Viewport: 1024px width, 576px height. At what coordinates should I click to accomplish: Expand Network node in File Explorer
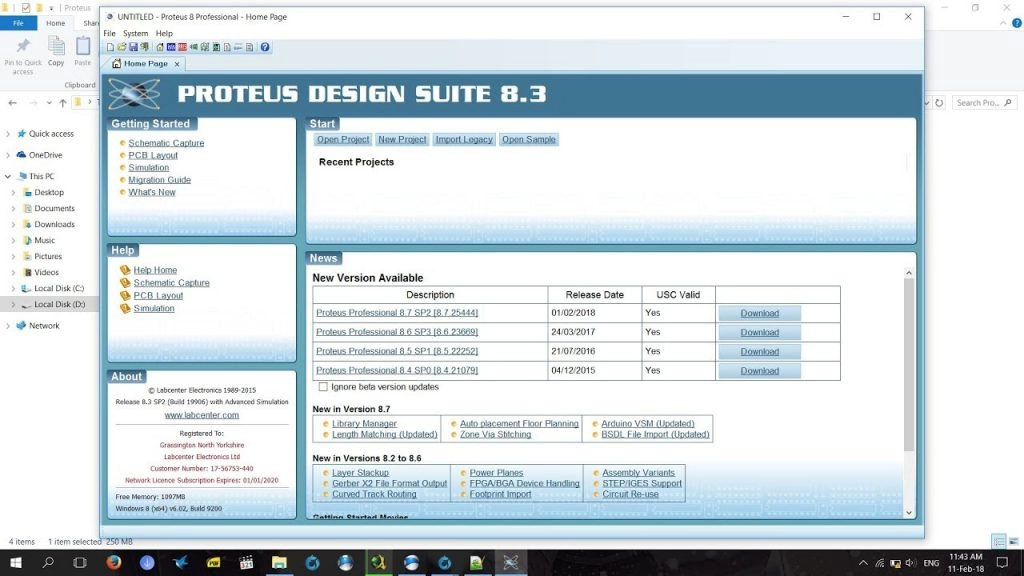pyautogui.click(x=8, y=326)
